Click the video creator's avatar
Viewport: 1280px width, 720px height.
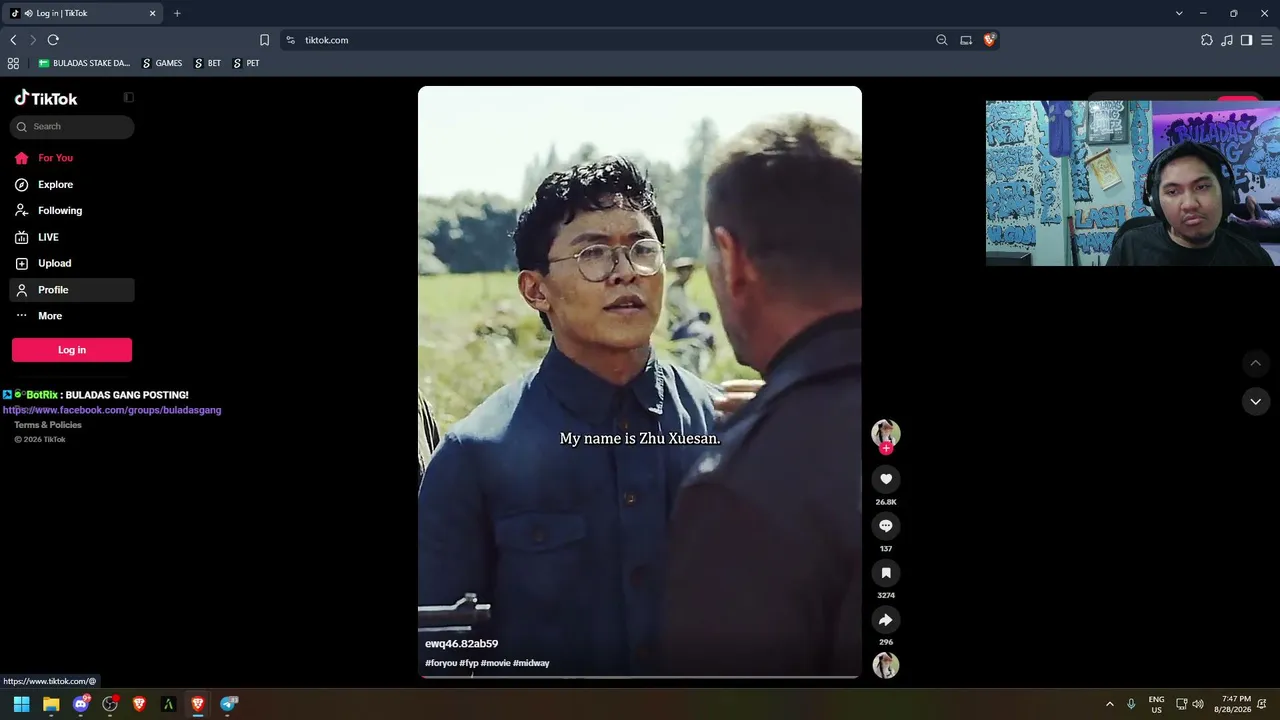tap(886, 433)
